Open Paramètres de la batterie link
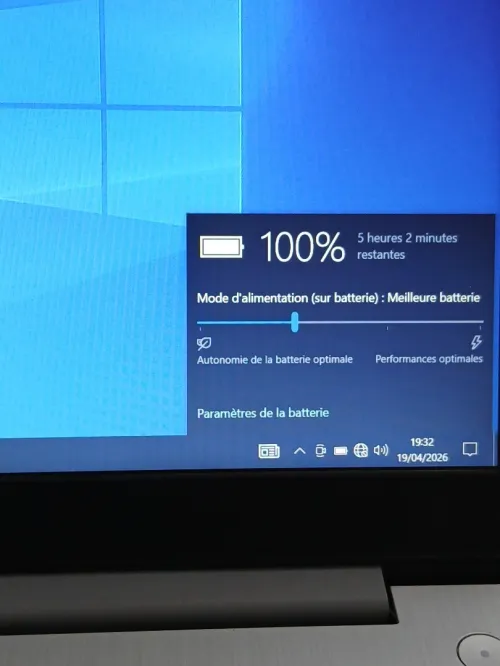This screenshot has height=666, width=500. click(263, 413)
